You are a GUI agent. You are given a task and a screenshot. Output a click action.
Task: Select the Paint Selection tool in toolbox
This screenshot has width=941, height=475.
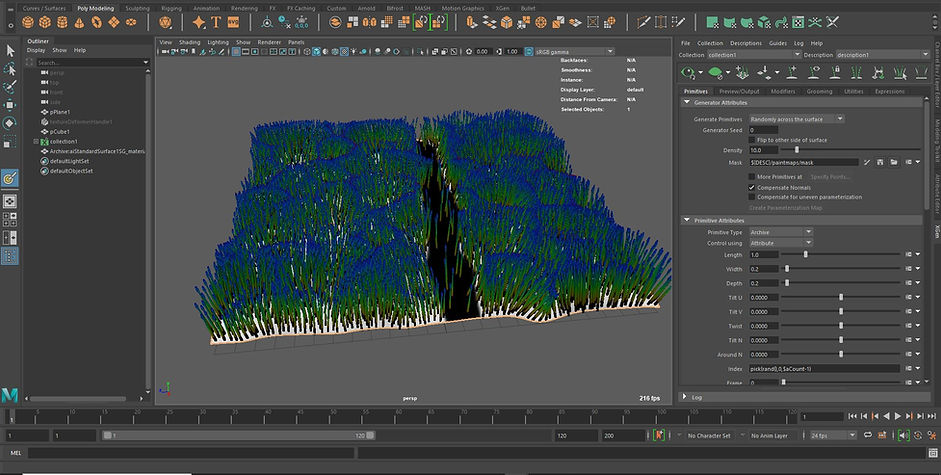(x=10, y=87)
